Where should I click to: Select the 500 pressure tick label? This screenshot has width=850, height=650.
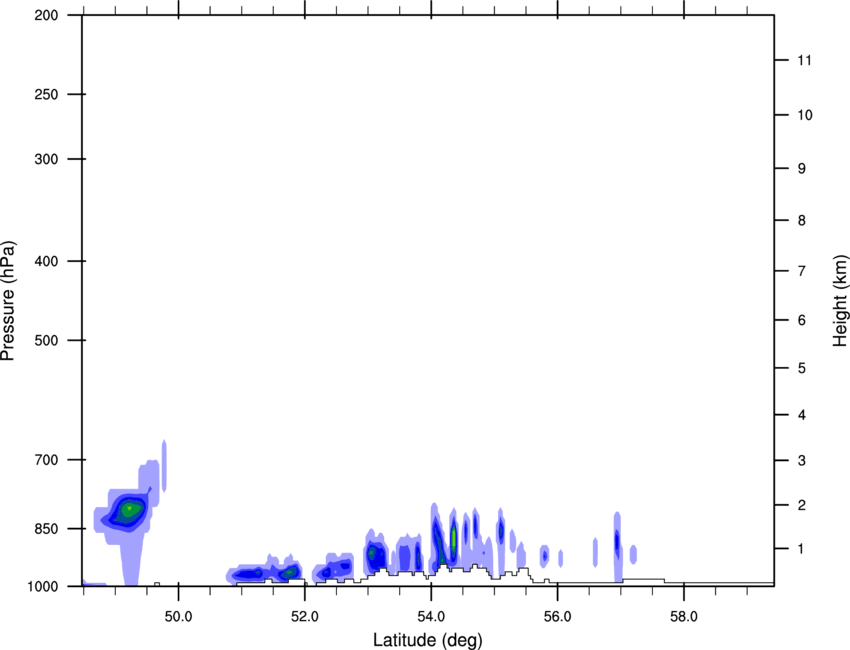point(46,340)
